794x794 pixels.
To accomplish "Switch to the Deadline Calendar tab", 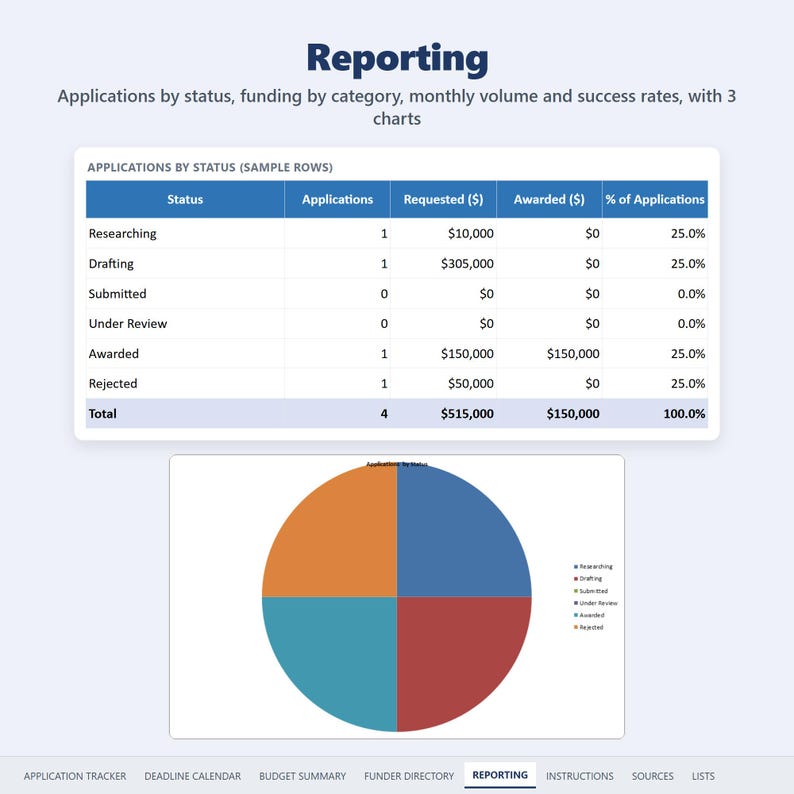I will point(192,776).
